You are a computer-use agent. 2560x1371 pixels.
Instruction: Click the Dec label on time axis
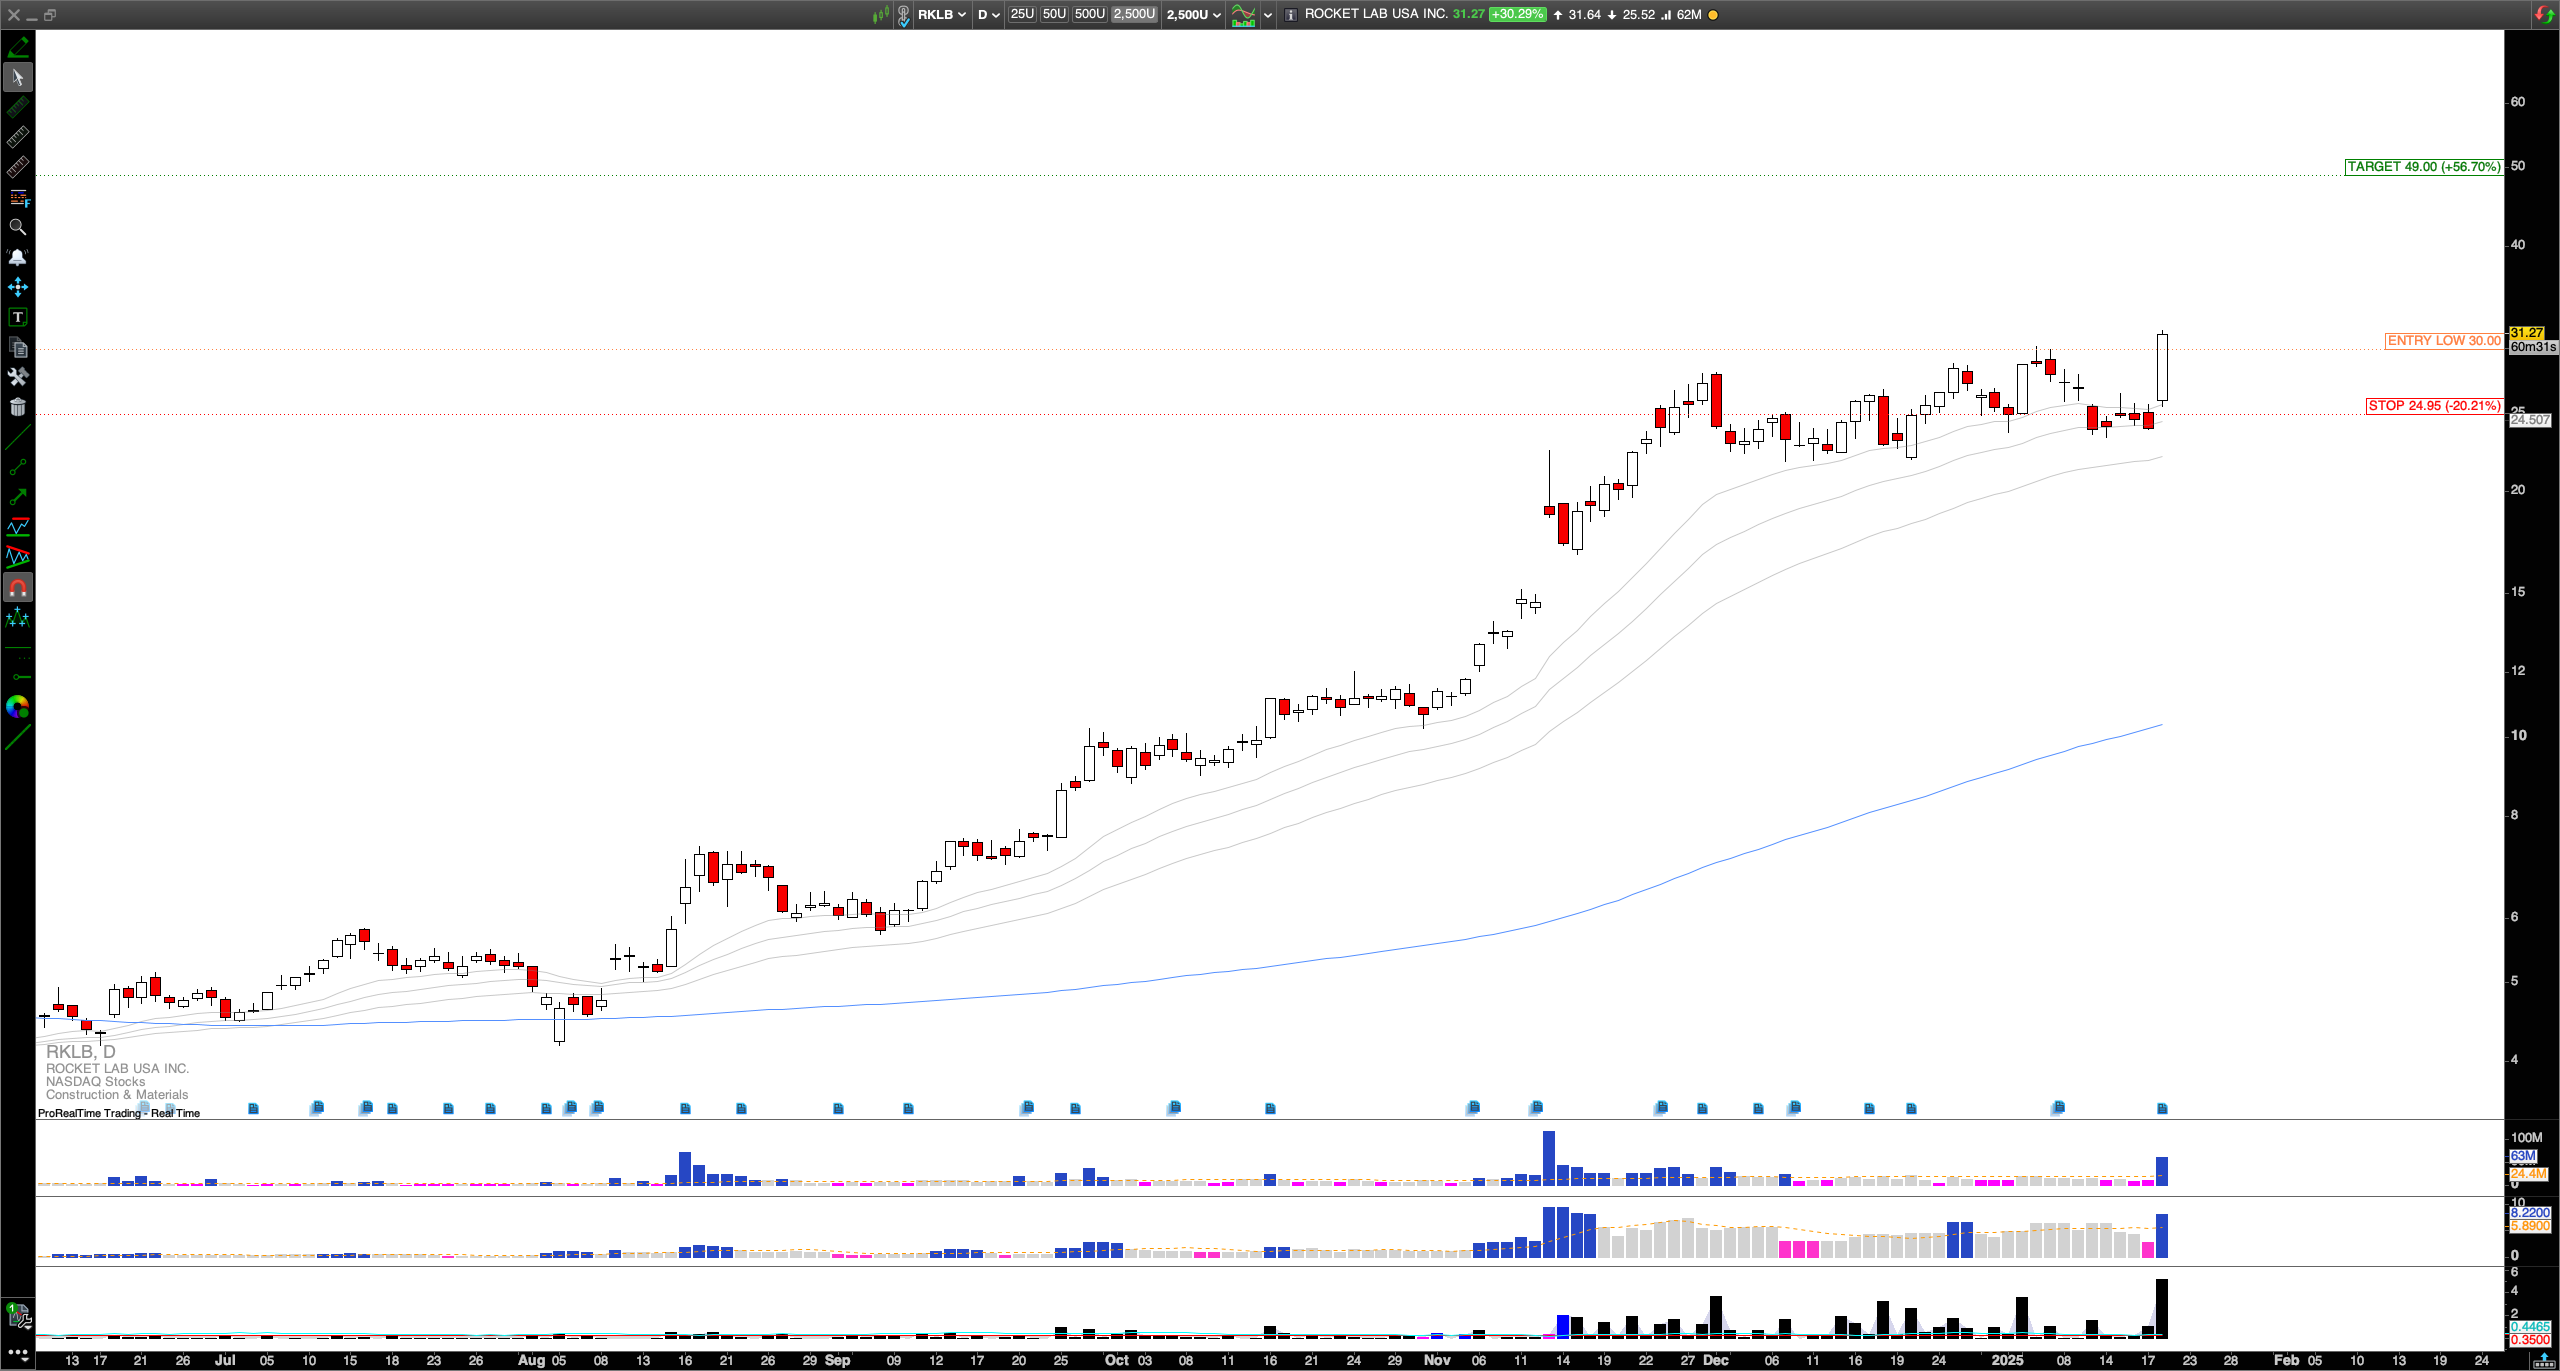[1715, 1360]
